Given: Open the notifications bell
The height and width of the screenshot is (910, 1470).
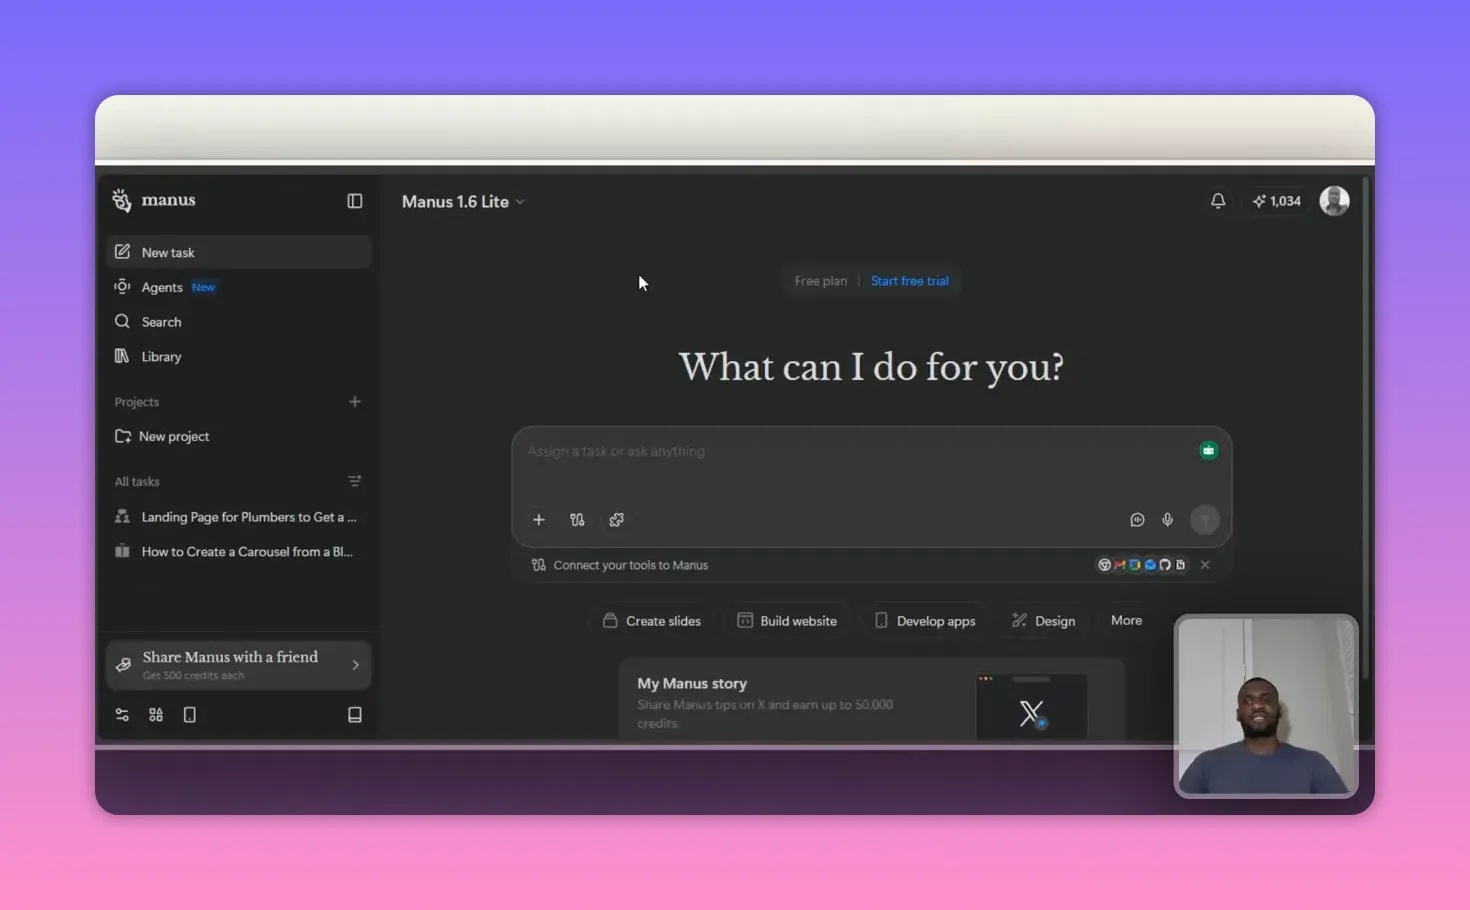Looking at the screenshot, I should 1217,201.
